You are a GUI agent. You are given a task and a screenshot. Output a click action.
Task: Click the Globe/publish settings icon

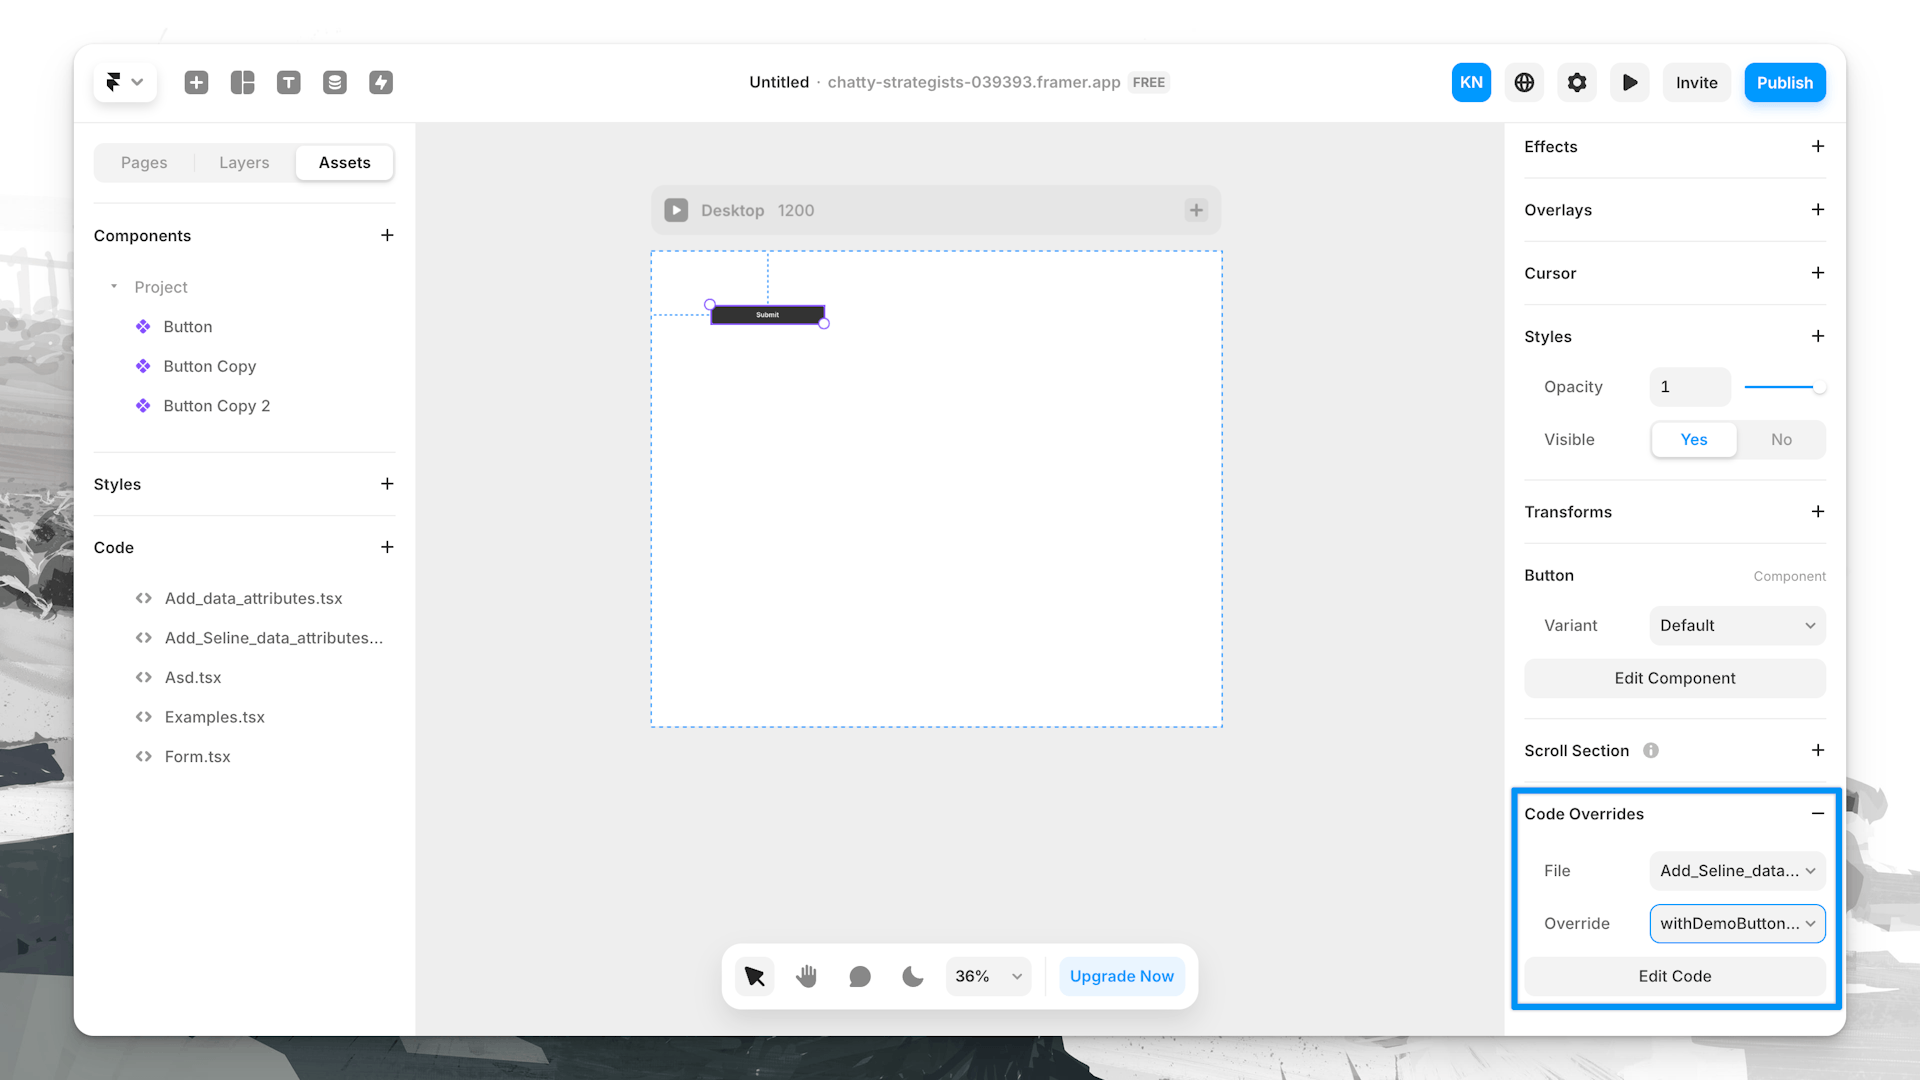1523,82
